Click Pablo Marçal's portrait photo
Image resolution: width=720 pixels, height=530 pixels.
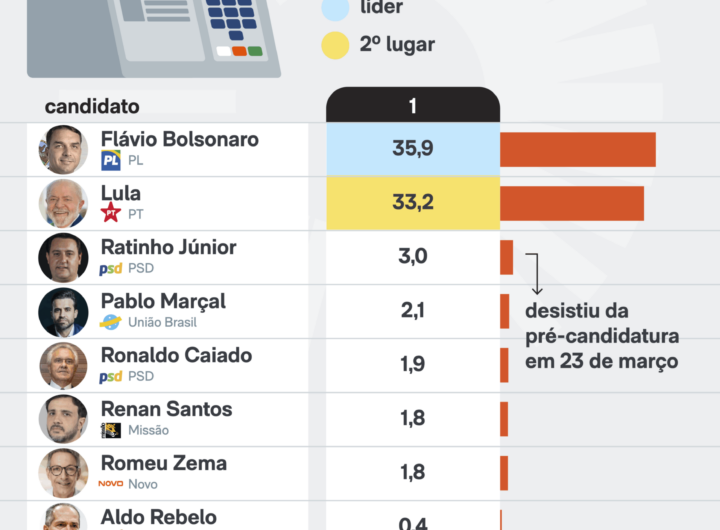[x=63, y=312]
